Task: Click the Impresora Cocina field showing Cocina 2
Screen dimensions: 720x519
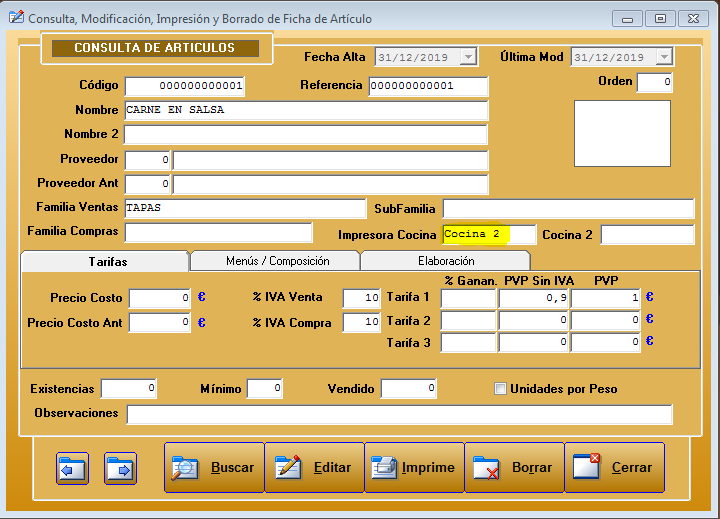Action: (489, 234)
